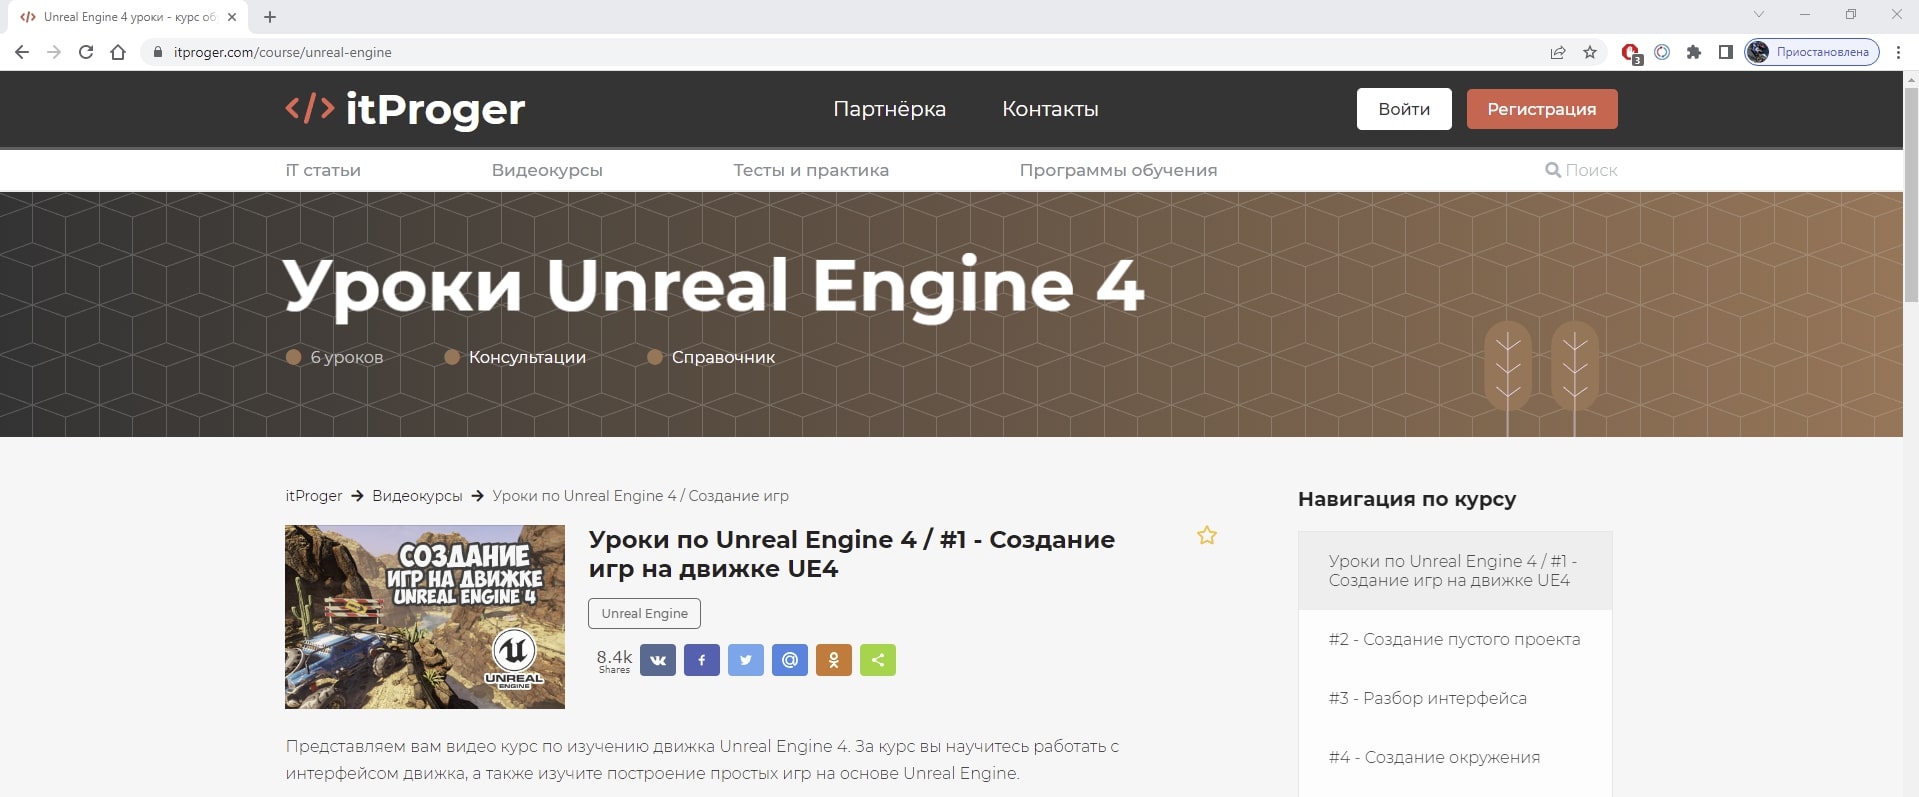Viewport: 1919px width, 797px height.
Task: Open the tab search dropdown chevron
Action: (x=1759, y=14)
